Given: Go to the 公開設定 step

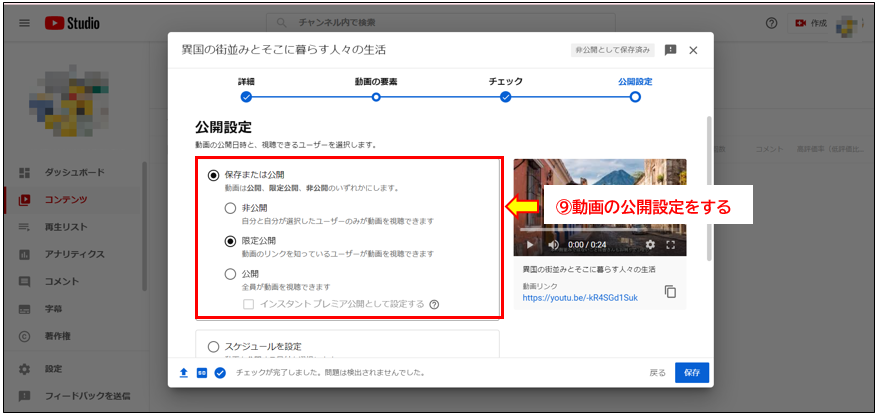Looking at the screenshot, I should pos(635,97).
